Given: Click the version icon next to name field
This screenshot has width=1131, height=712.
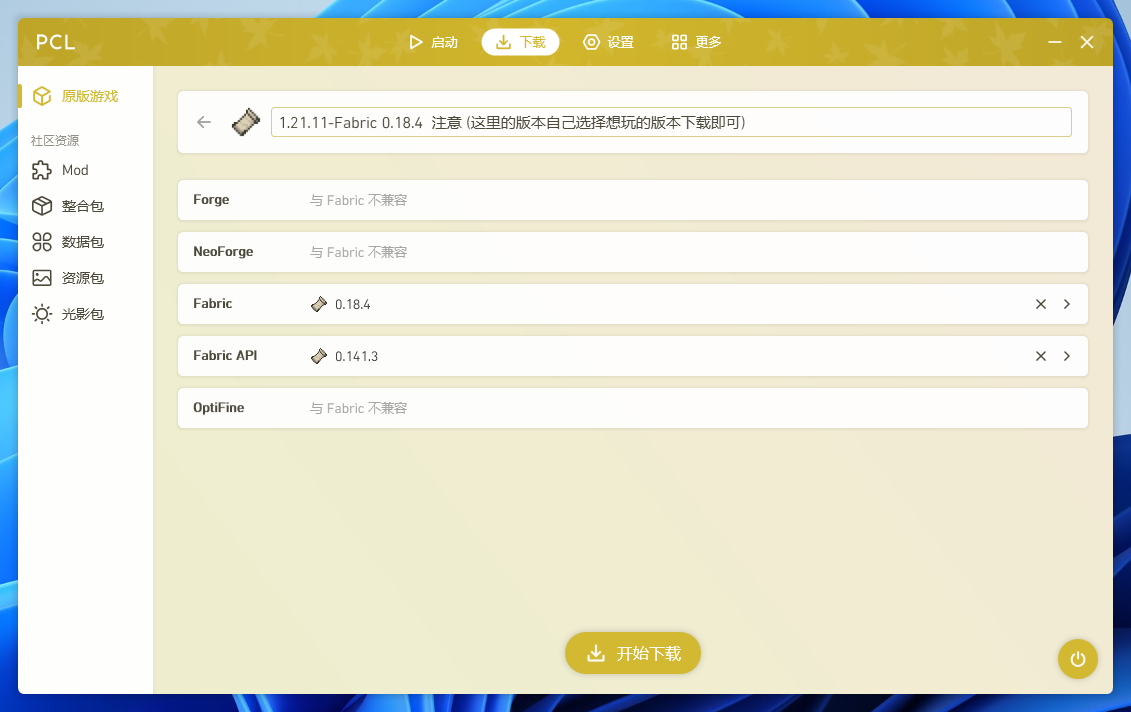Looking at the screenshot, I should [246, 122].
